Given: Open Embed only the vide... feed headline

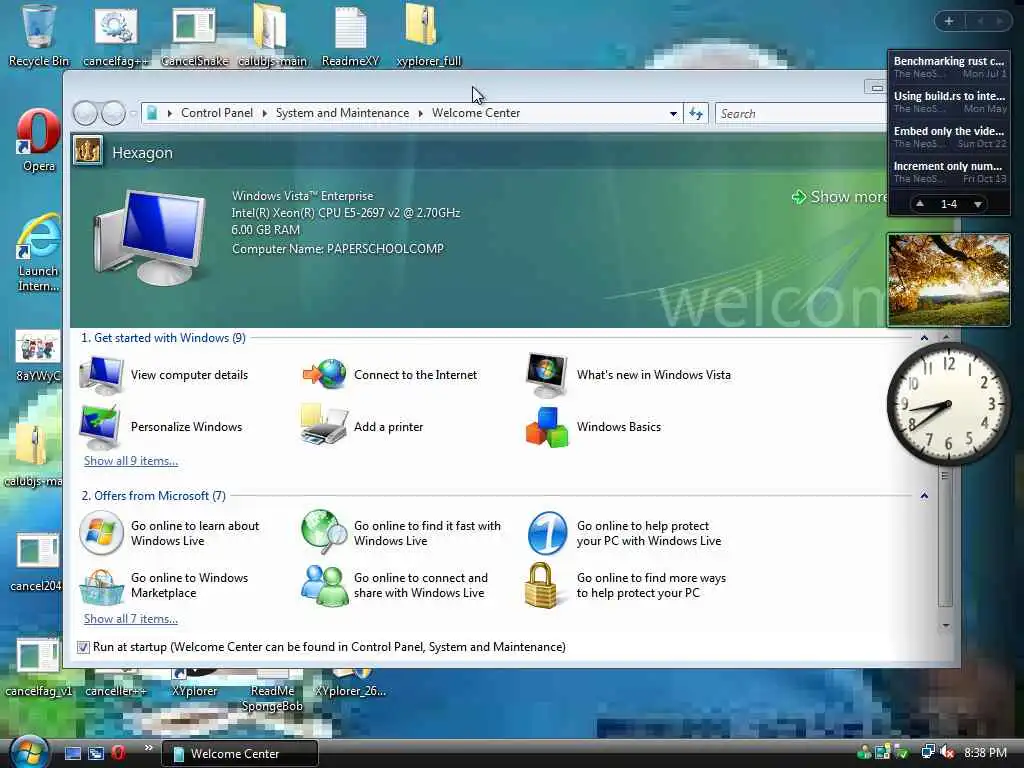Looking at the screenshot, I should 949,137.
